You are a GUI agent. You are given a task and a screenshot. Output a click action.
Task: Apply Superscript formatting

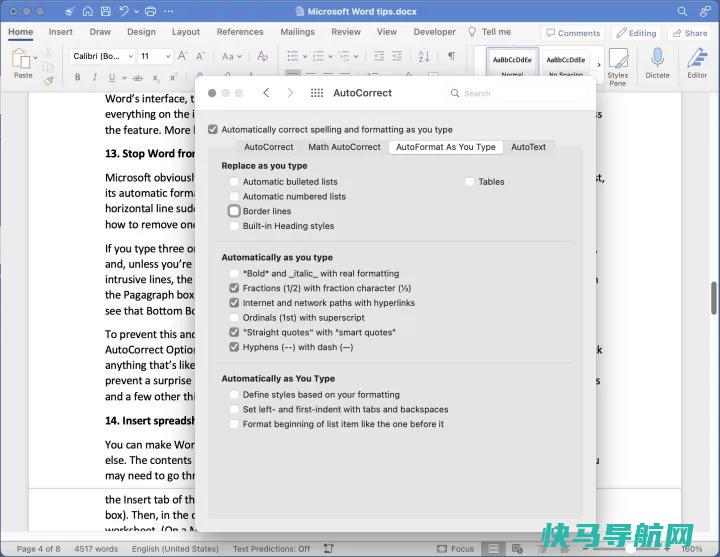pos(173,77)
